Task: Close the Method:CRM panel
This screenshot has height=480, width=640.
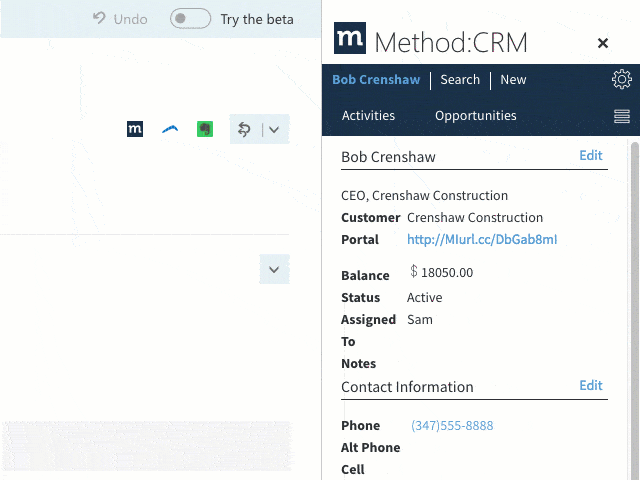Action: [x=602, y=43]
